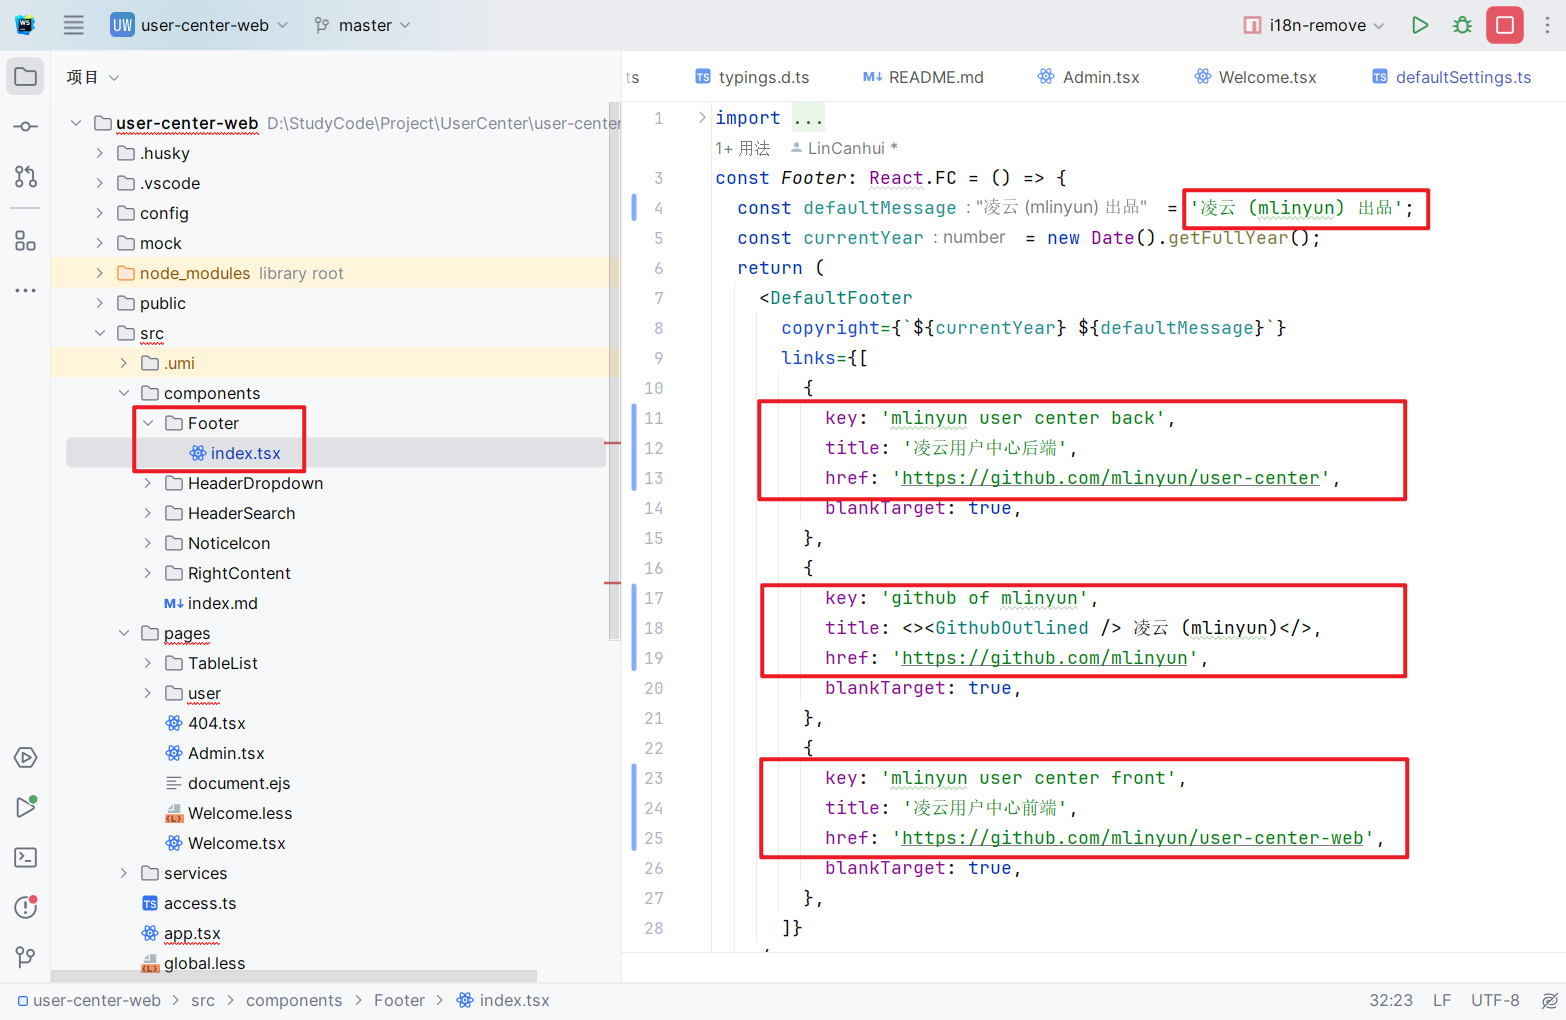Switch to the Welcome.tsx tab
This screenshot has width=1566, height=1020.
pyautogui.click(x=1266, y=77)
